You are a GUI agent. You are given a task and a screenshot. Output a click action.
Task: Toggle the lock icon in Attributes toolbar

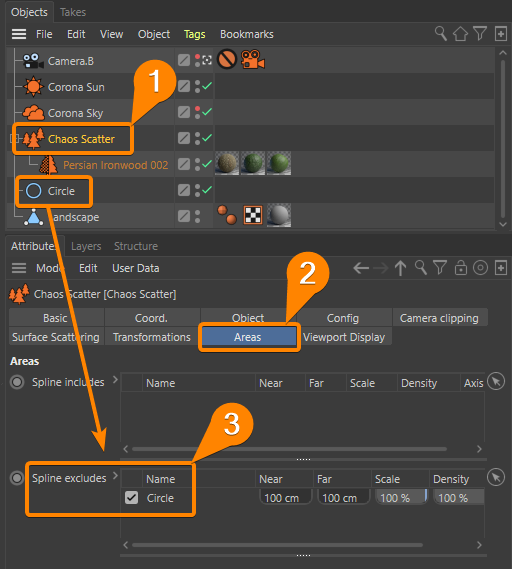pos(461,268)
